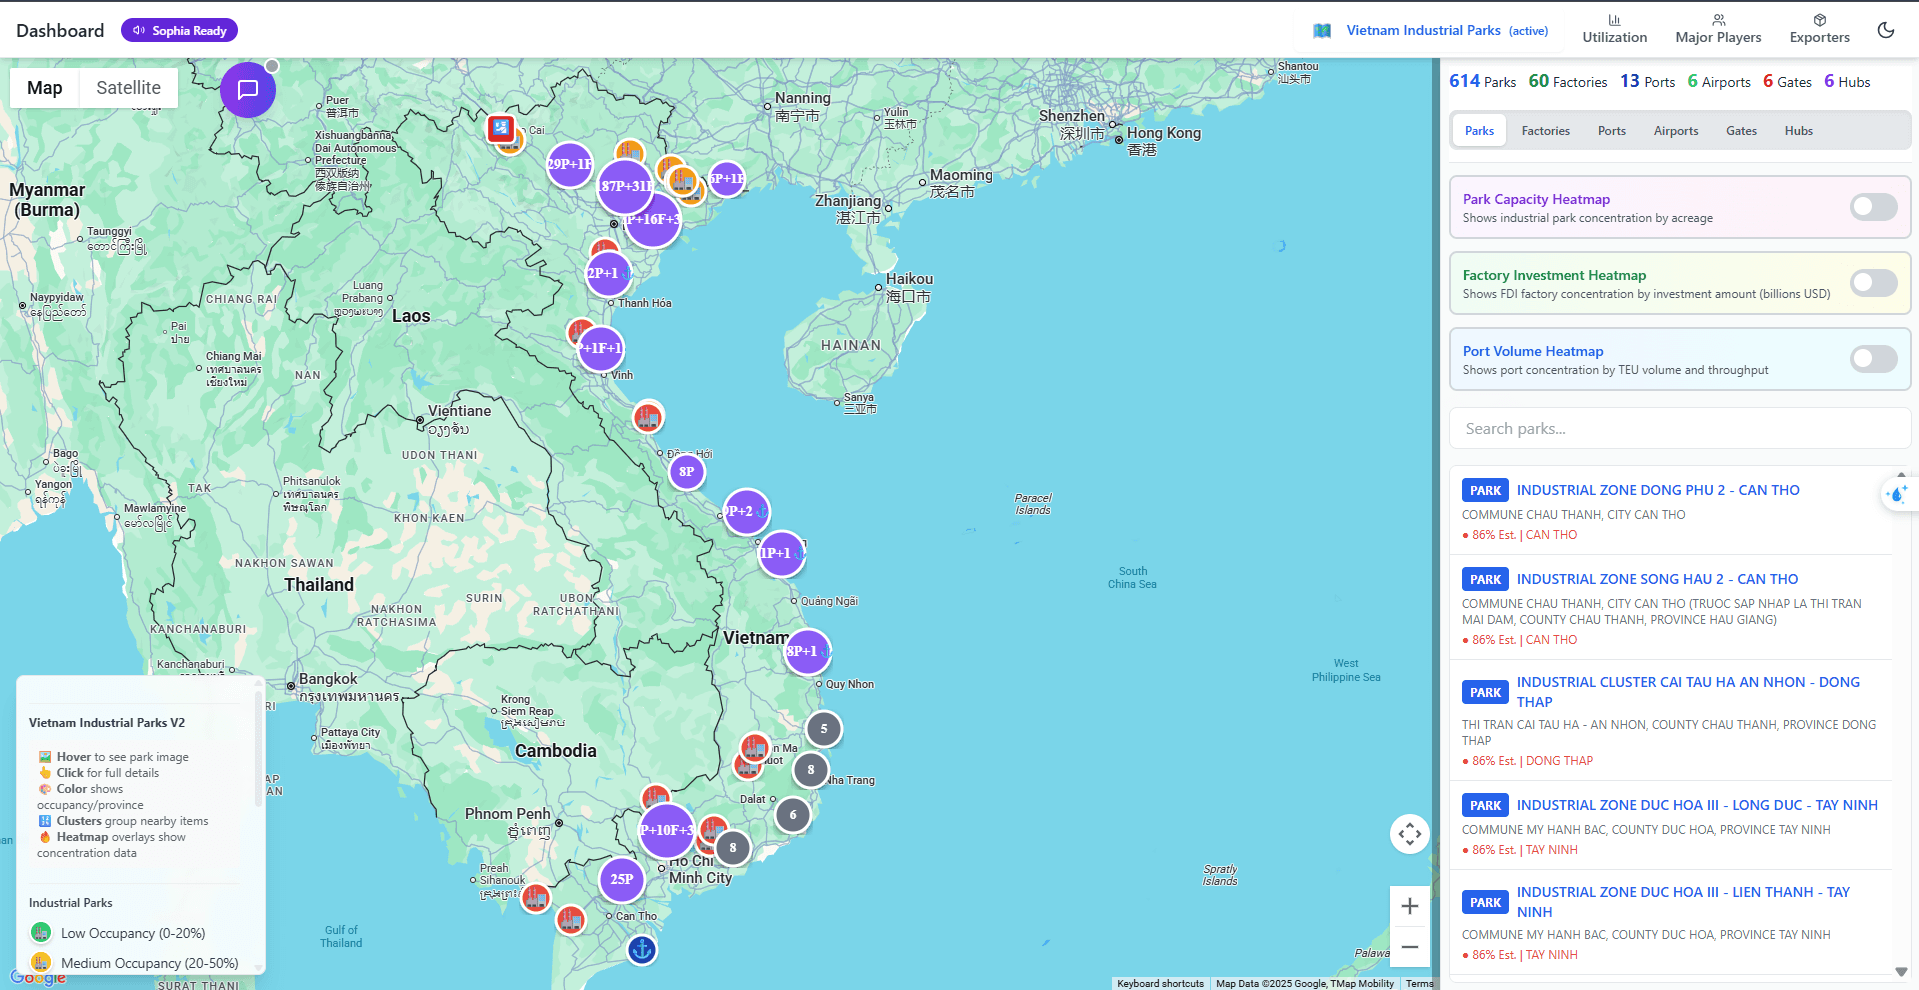Enable the Factory Investment Heatmap toggle
1919x990 pixels.
tap(1872, 283)
